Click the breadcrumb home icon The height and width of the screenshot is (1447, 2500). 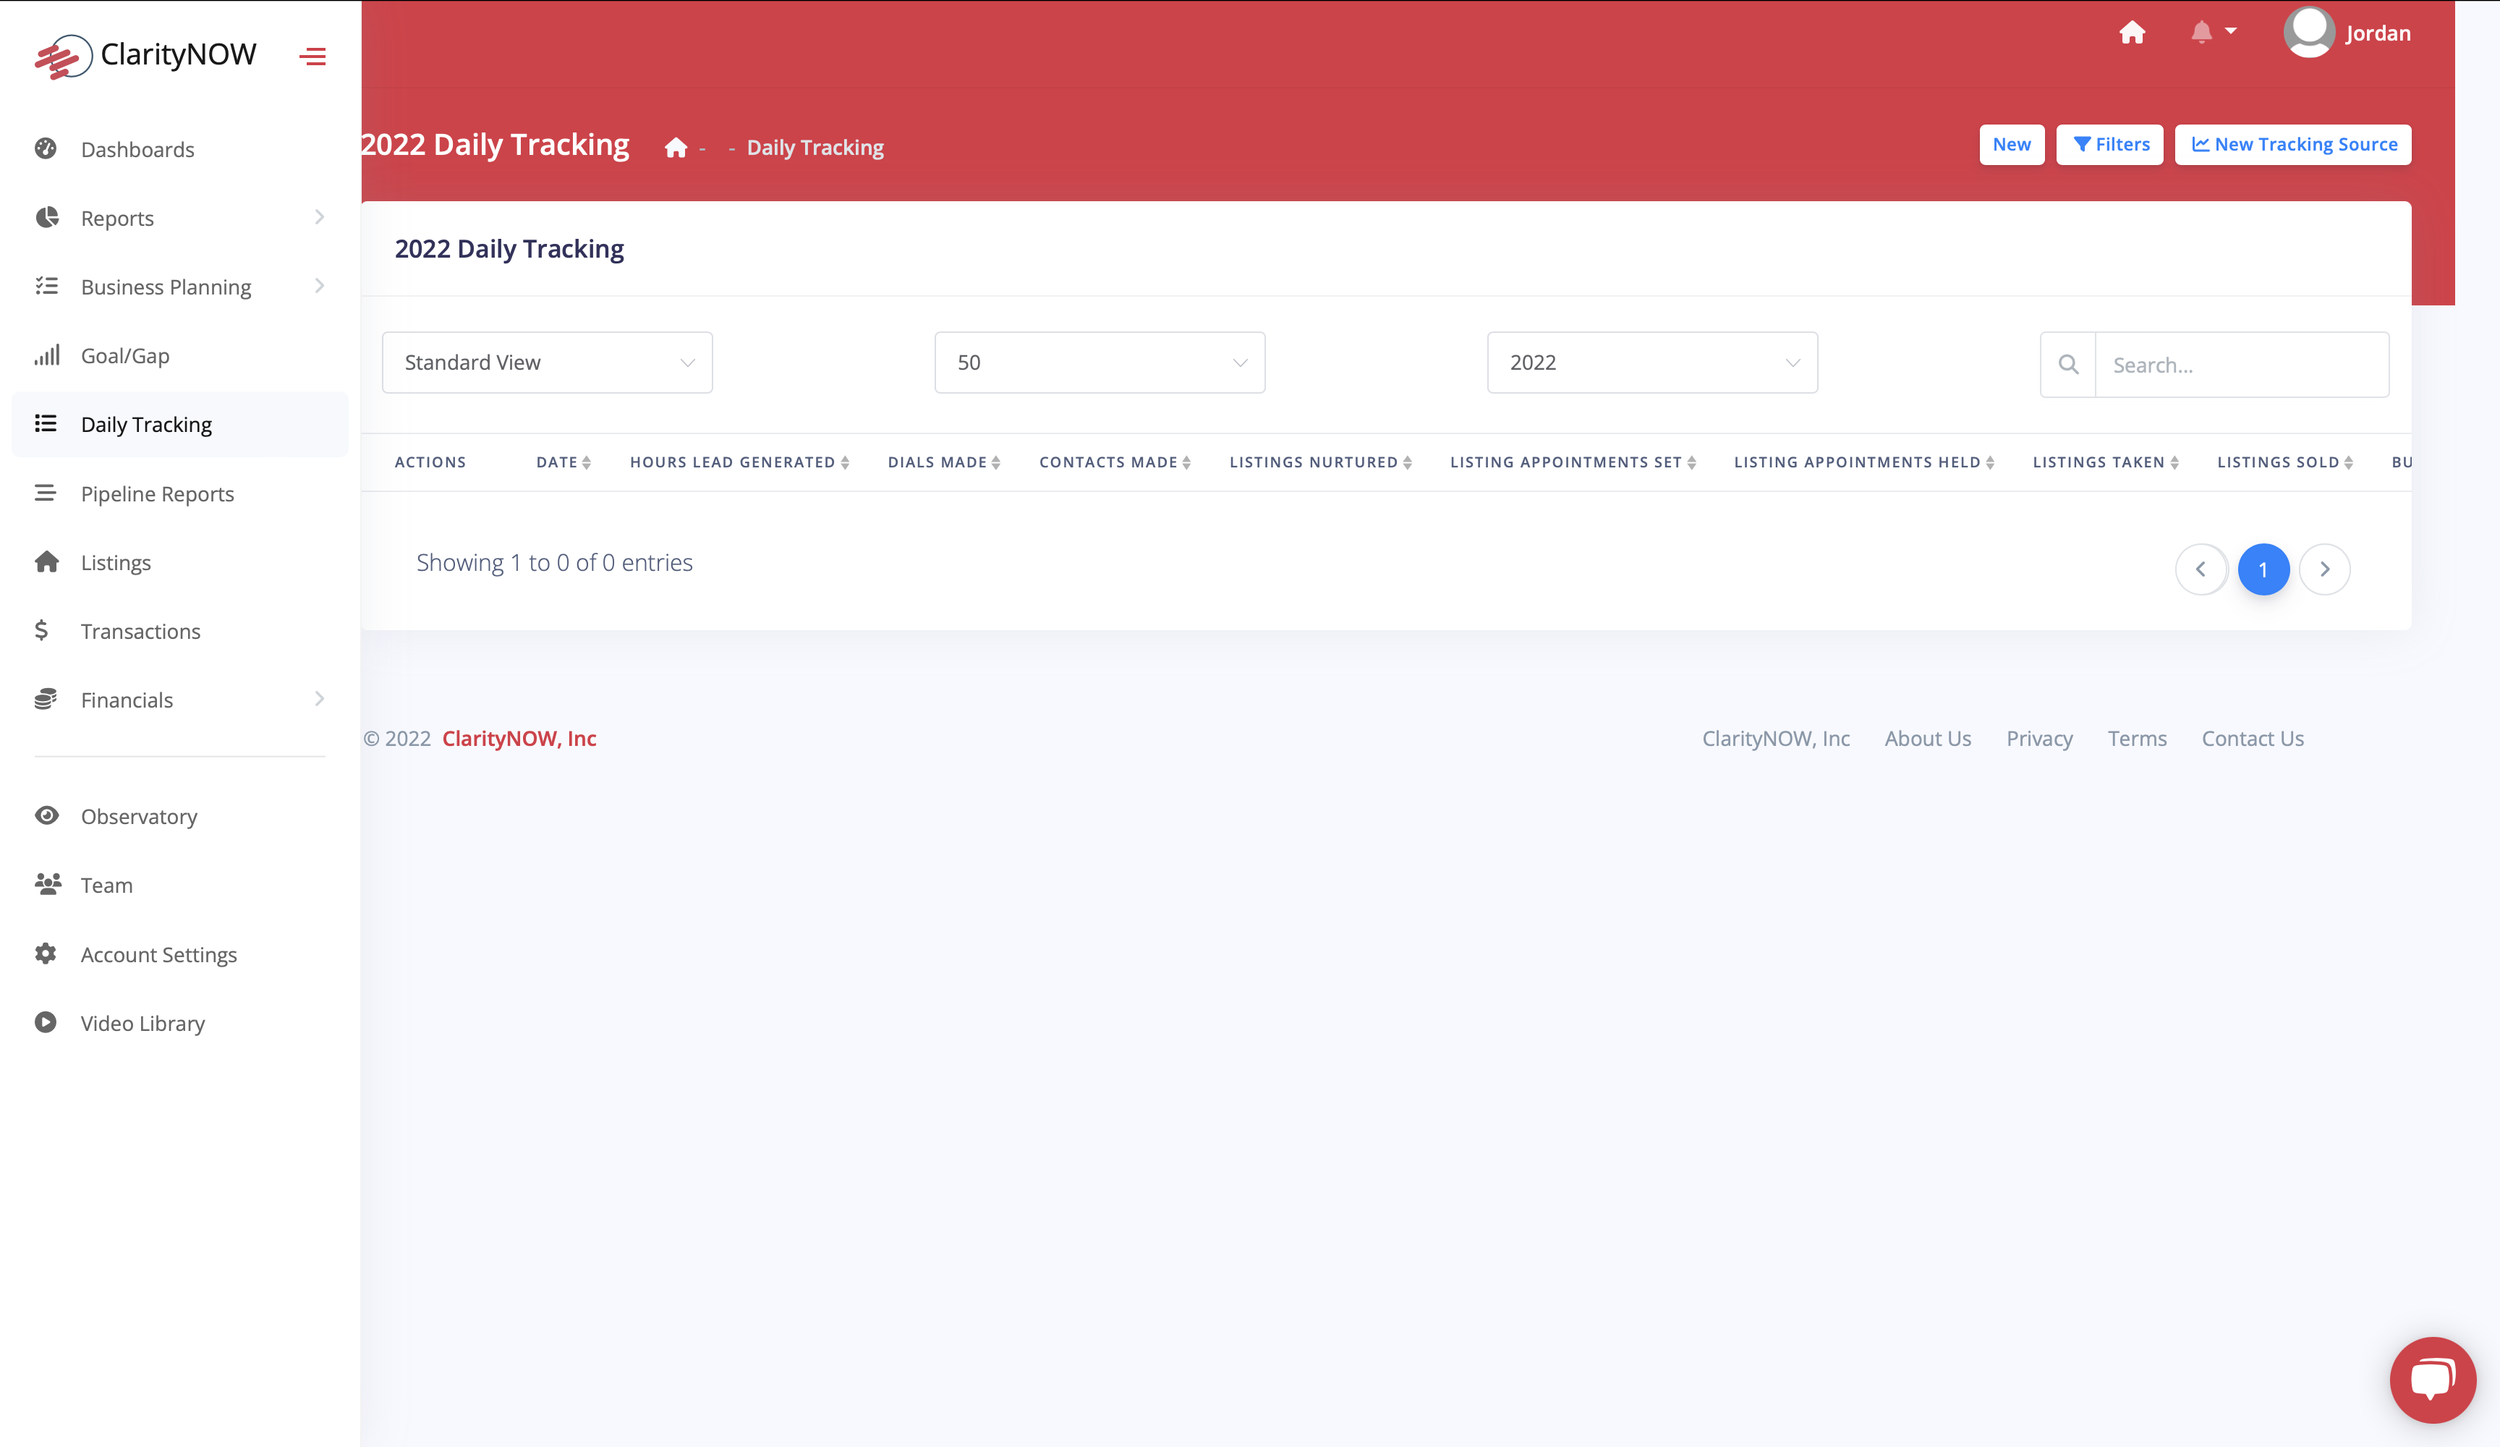coord(676,148)
